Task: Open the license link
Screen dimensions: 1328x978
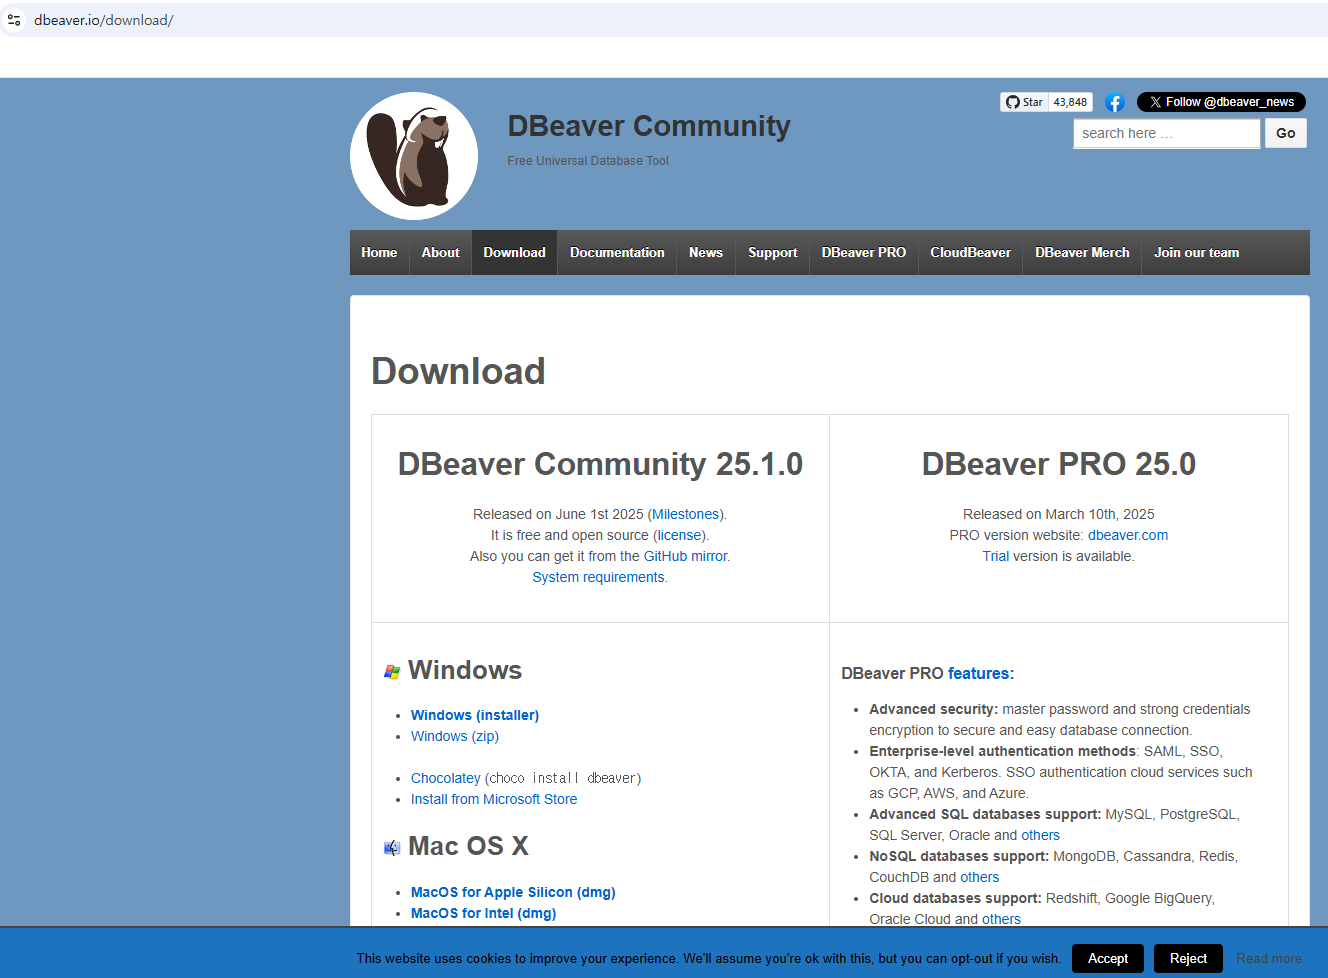Action: pos(680,535)
